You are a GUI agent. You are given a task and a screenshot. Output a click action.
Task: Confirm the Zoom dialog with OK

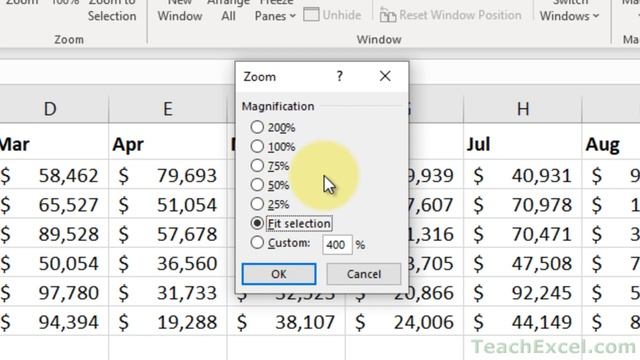coord(279,274)
